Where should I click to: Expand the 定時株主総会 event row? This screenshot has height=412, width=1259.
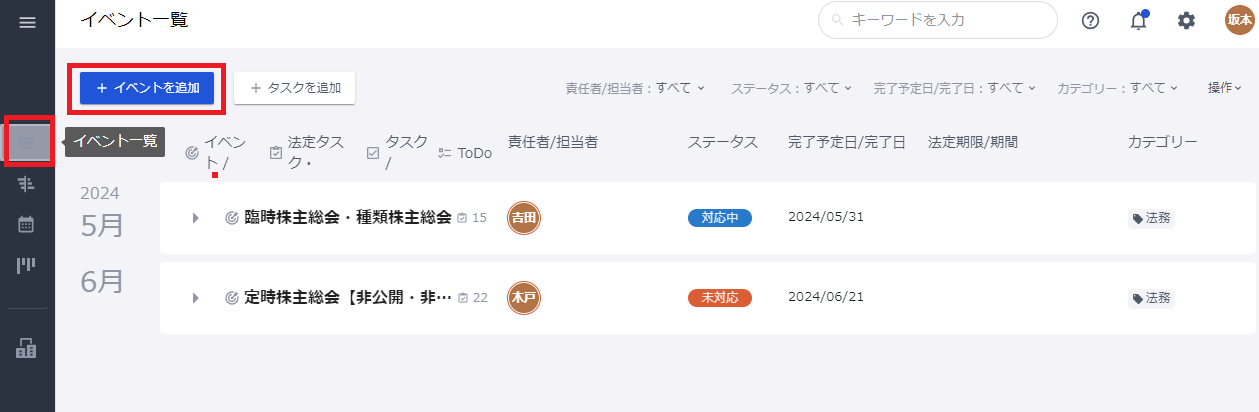point(196,297)
